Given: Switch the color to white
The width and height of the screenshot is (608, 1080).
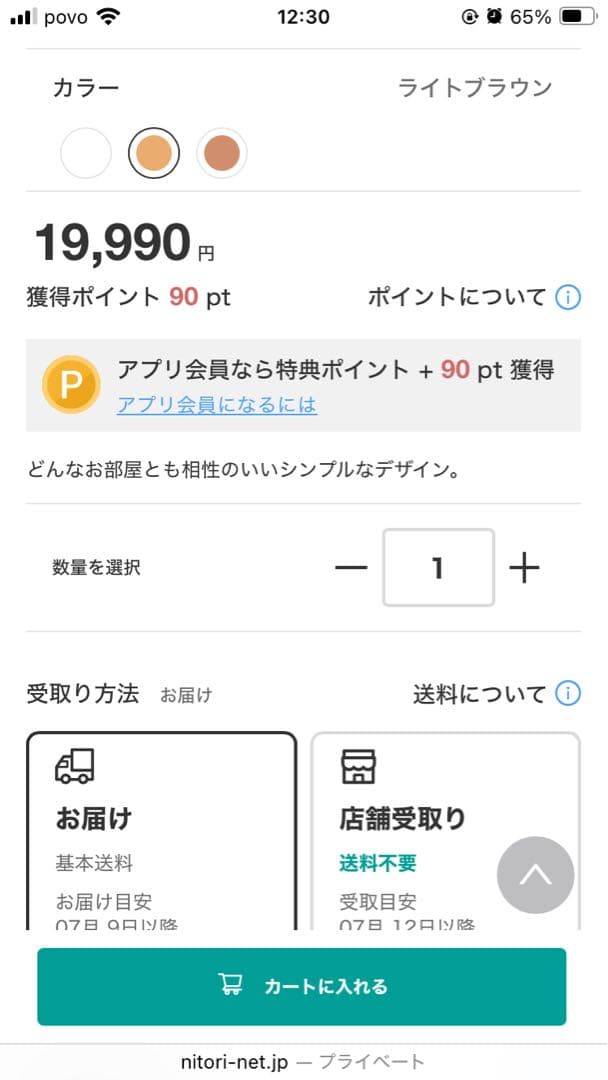Looking at the screenshot, I should [86, 153].
